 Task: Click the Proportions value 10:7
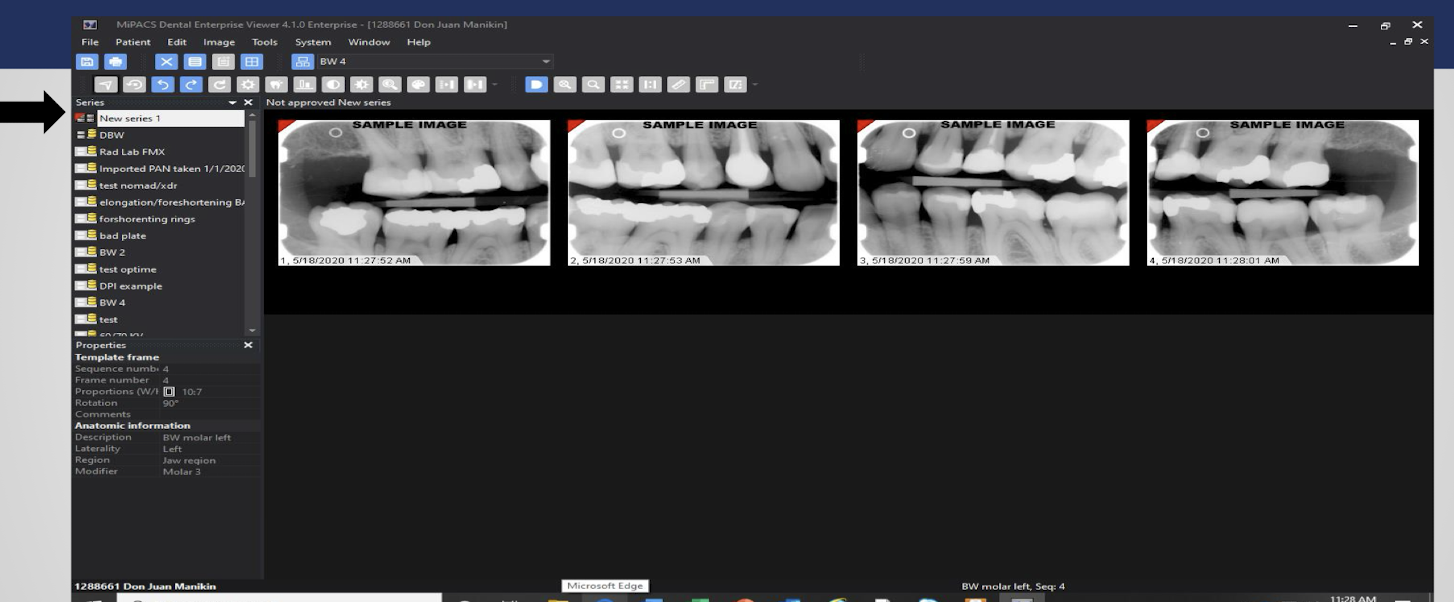pos(191,392)
